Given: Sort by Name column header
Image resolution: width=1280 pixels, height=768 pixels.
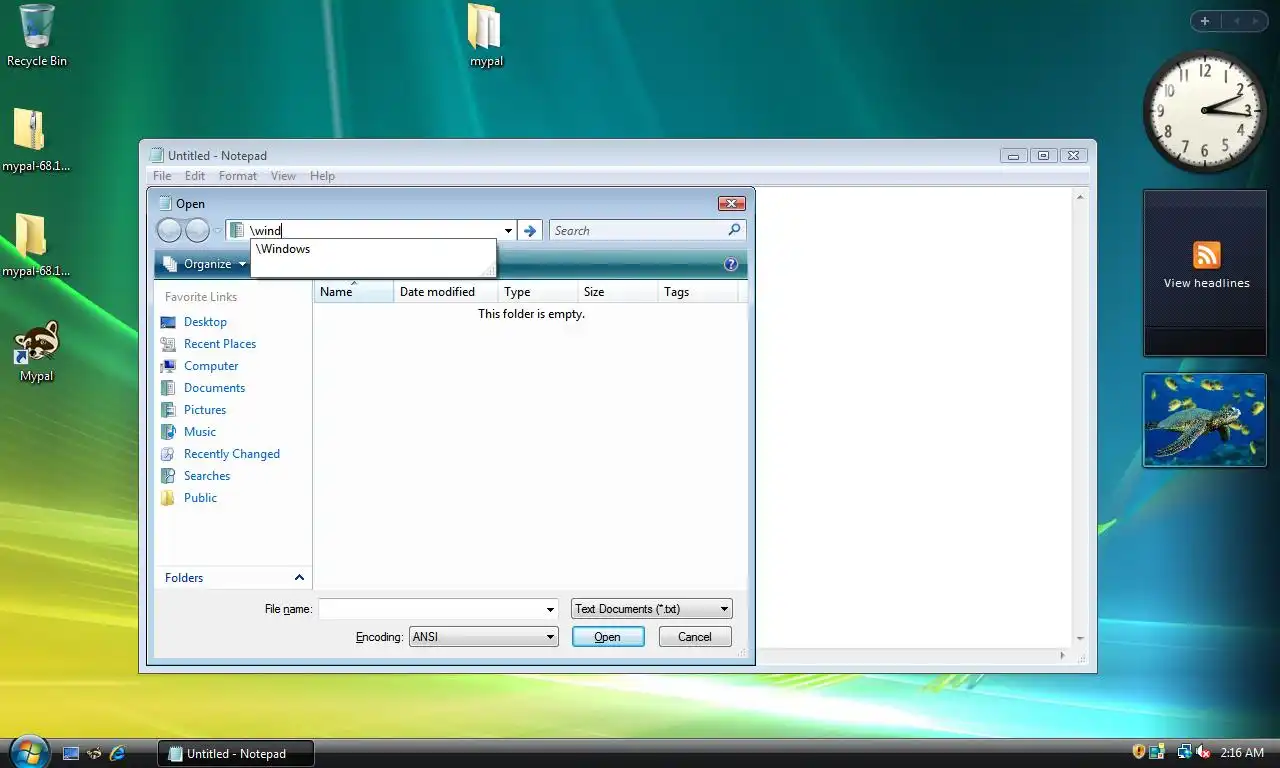Looking at the screenshot, I should 354,292.
